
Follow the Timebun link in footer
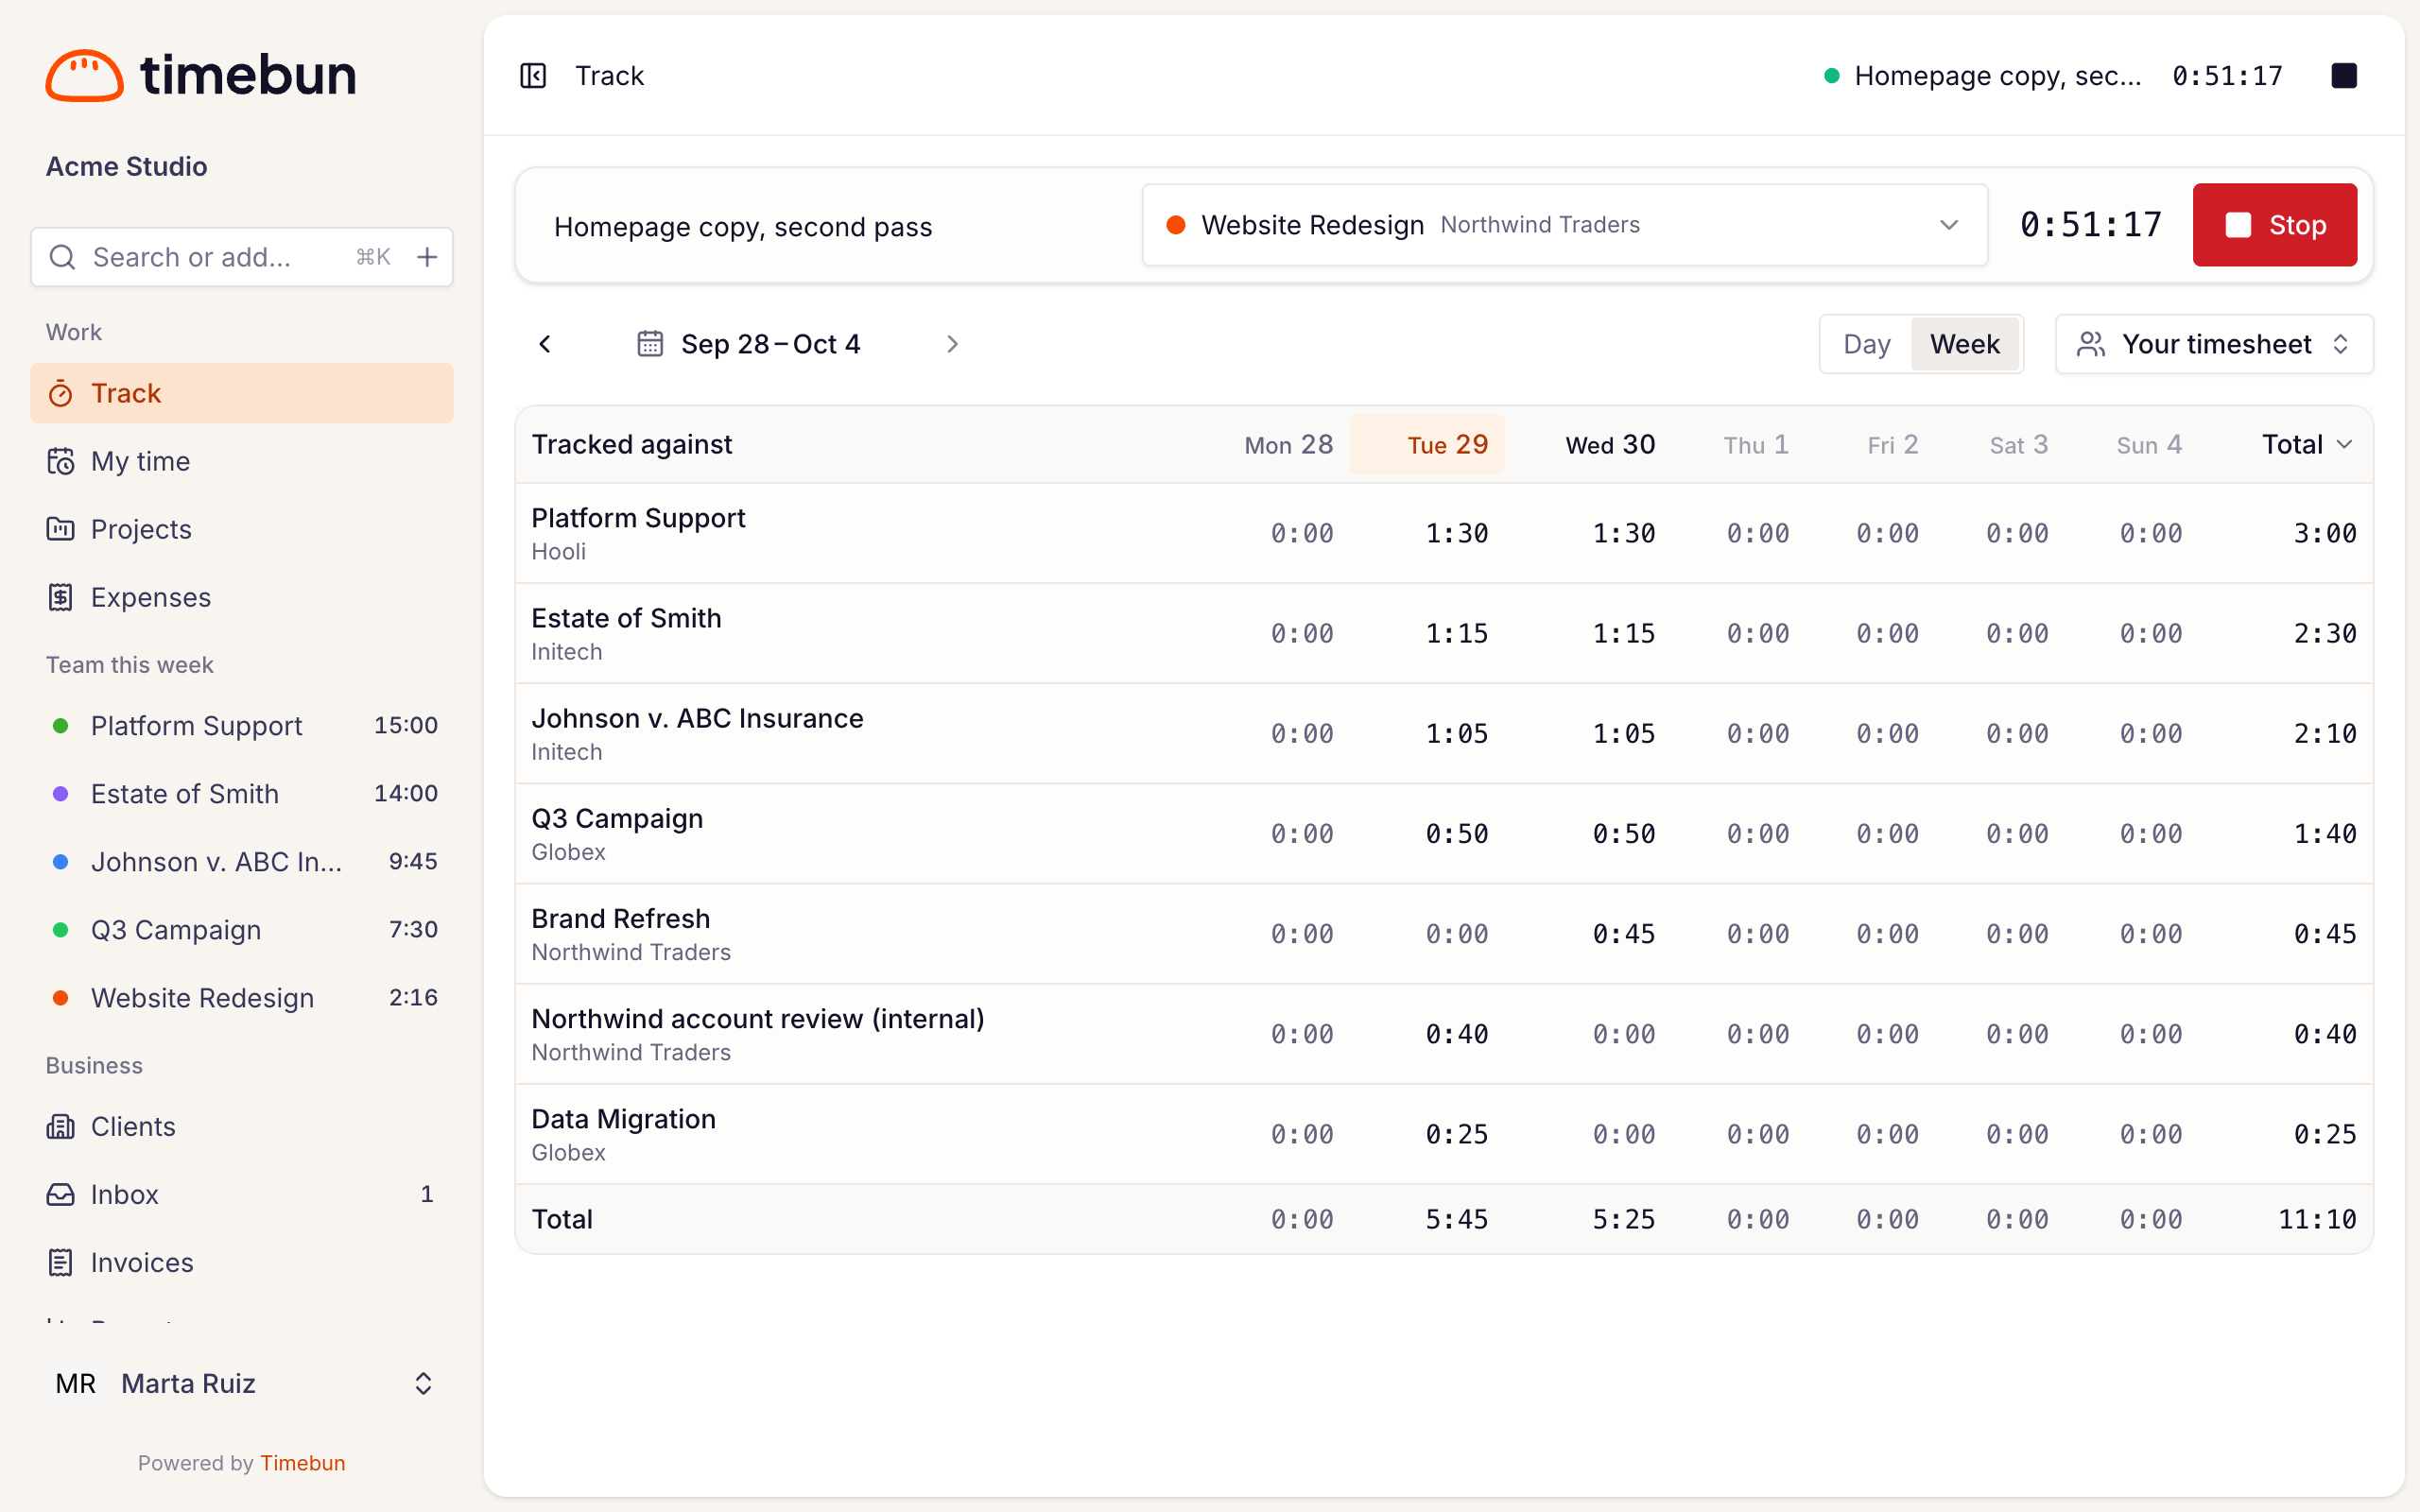point(302,1462)
